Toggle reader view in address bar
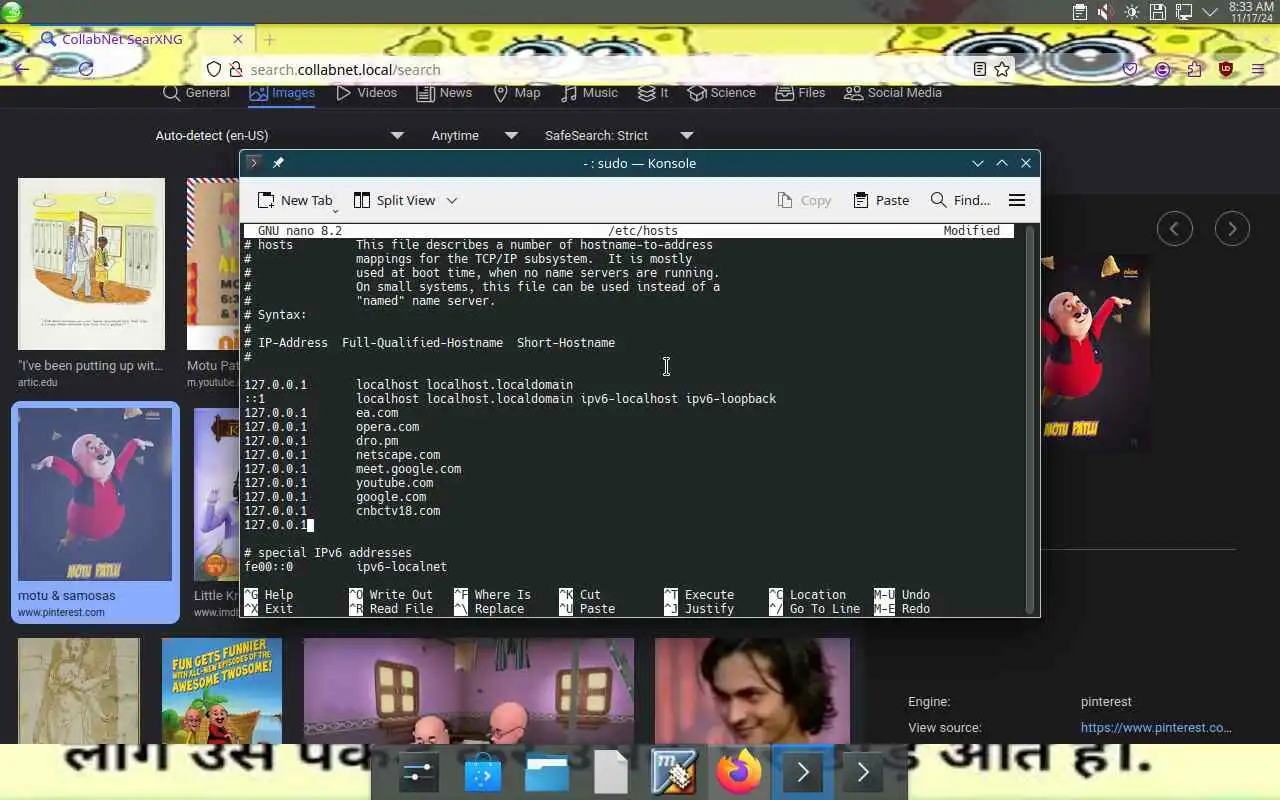 pyautogui.click(x=980, y=69)
